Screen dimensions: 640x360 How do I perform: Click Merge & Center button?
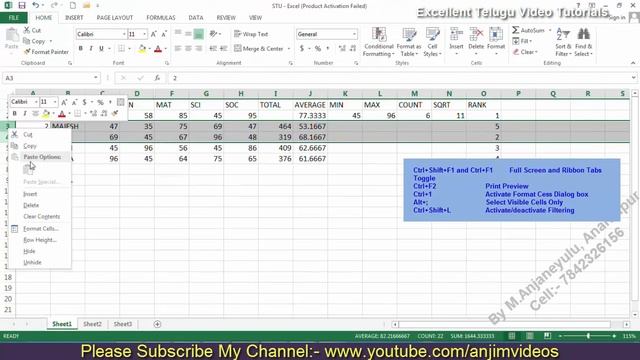[x=259, y=49]
